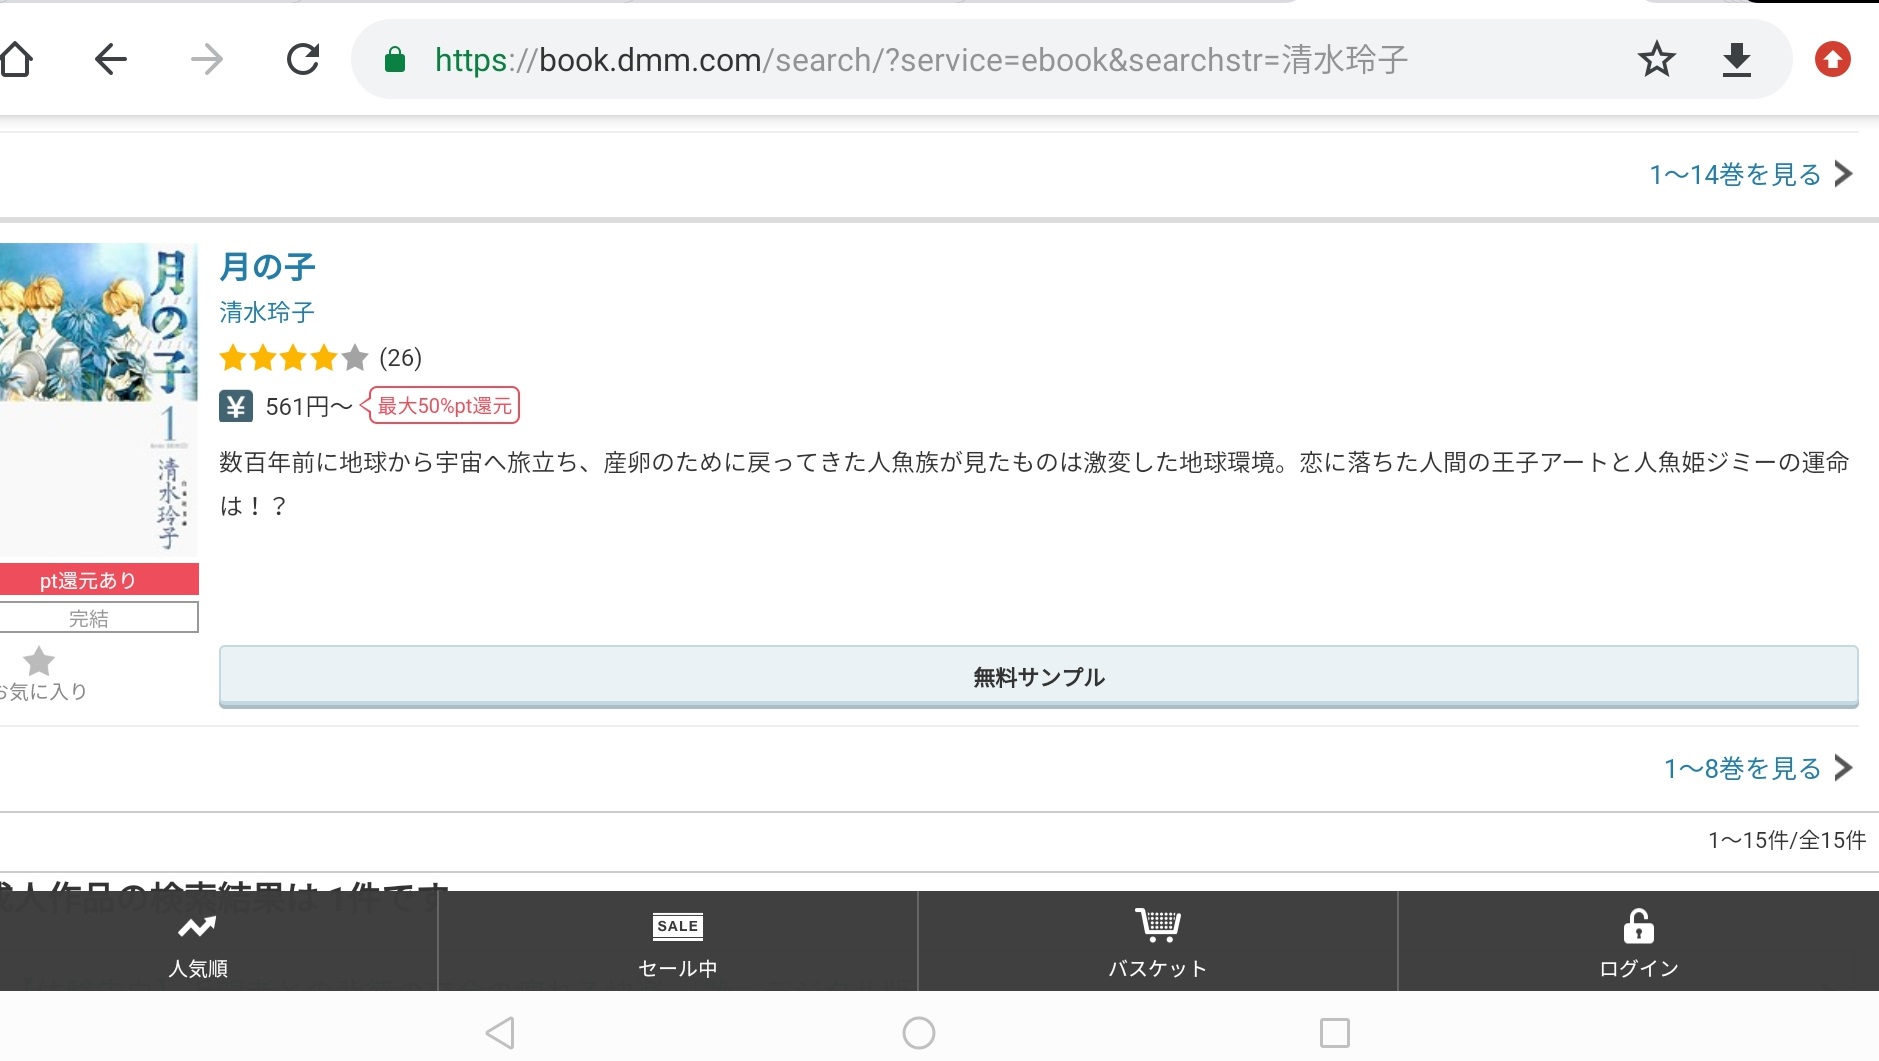Go forward with the right arrow
1879x1061 pixels.
(x=207, y=59)
